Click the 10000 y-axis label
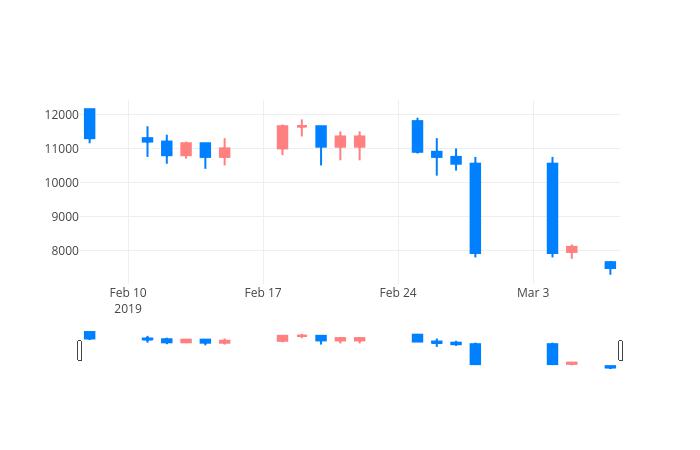Screen dimensions: 700x450 [x=62, y=183]
